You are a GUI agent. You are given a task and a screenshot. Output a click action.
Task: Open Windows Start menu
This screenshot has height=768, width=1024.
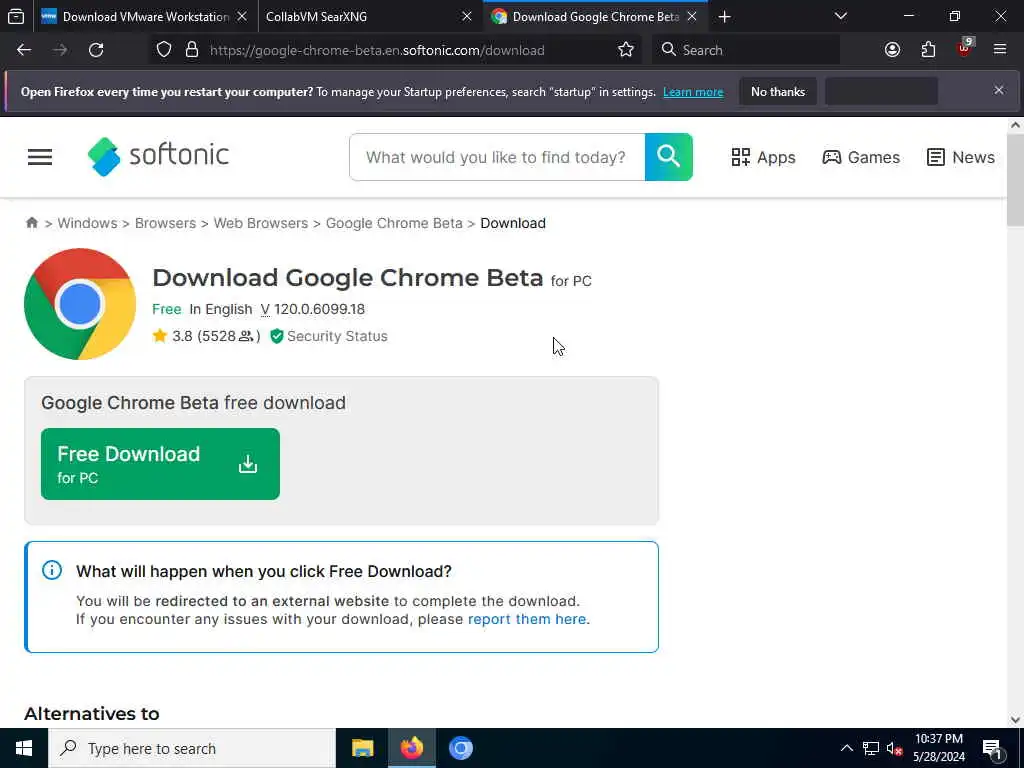[24, 748]
